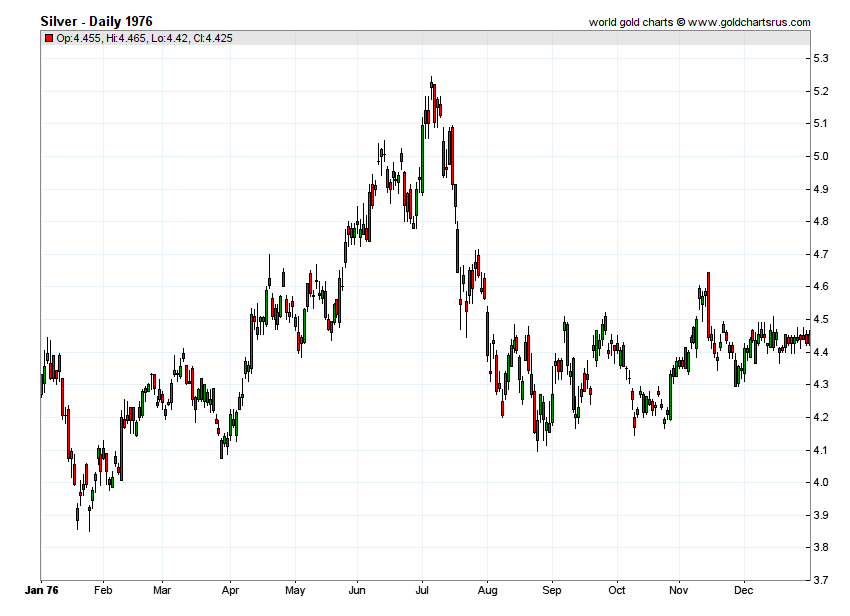Viewport: 850px width, 616px height.
Task: Select the 4.0 price level label
Action: click(821, 483)
